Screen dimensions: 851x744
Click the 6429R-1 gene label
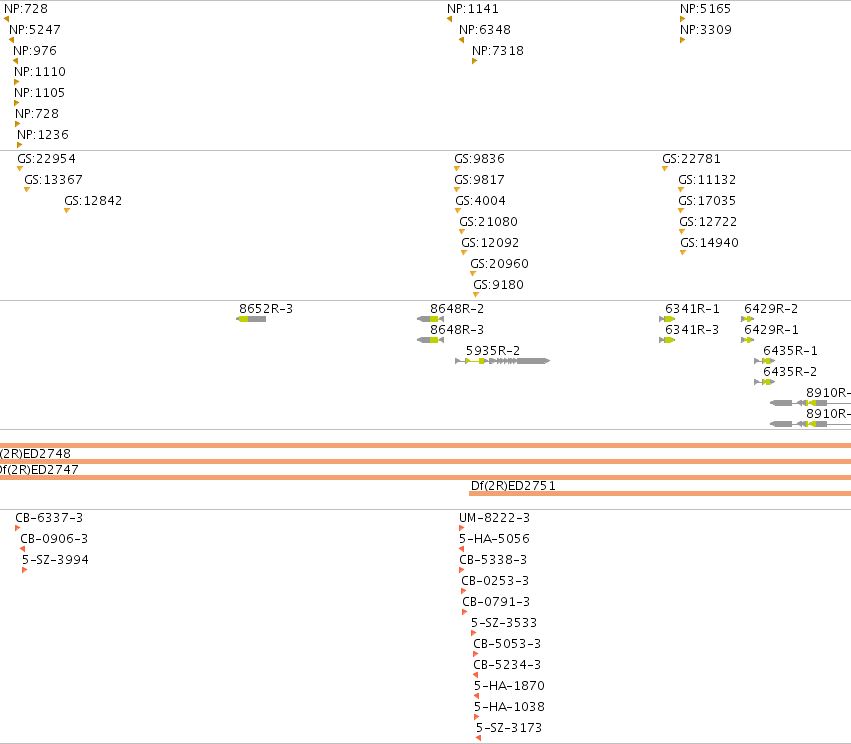(x=771, y=330)
